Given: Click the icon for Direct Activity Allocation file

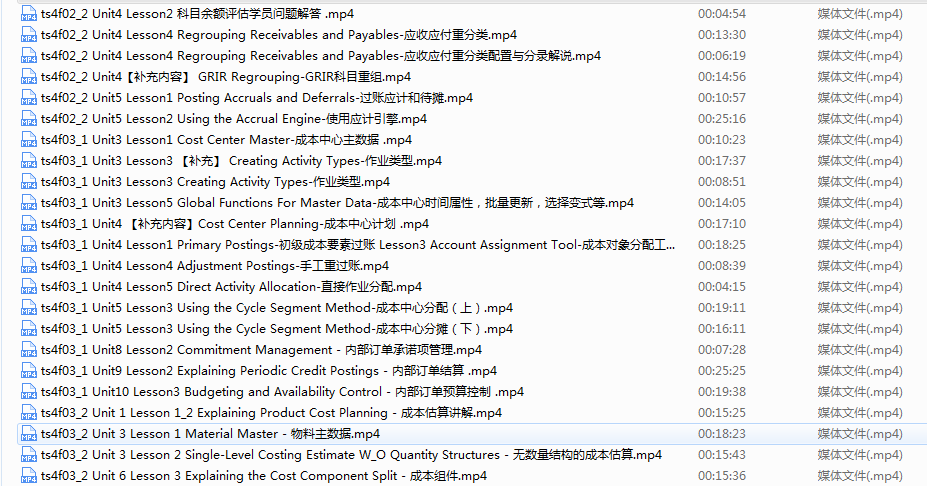Looking at the screenshot, I should click(29, 287).
